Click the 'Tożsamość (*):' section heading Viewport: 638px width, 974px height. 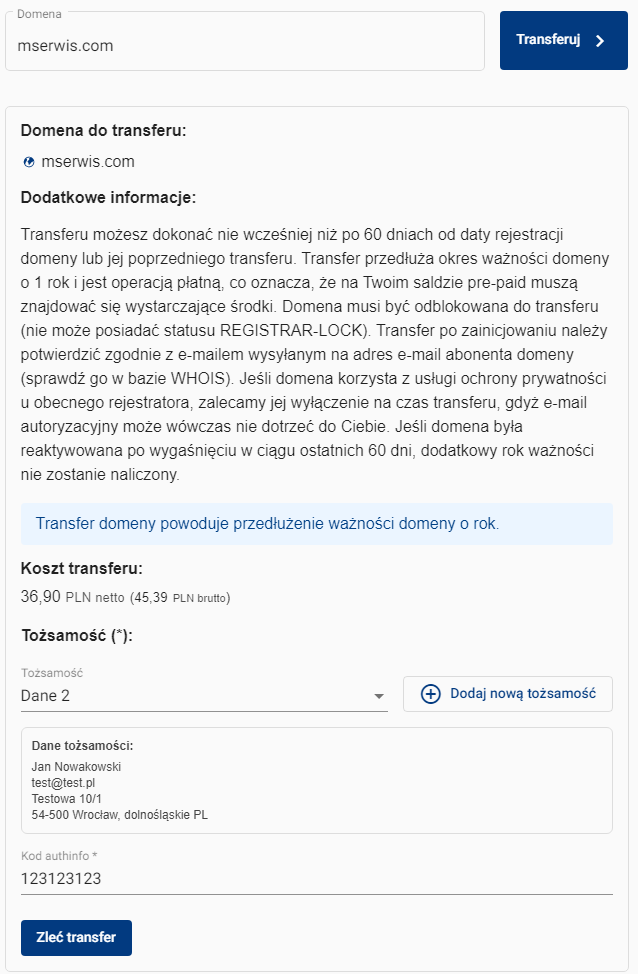pyautogui.click(x=77, y=635)
